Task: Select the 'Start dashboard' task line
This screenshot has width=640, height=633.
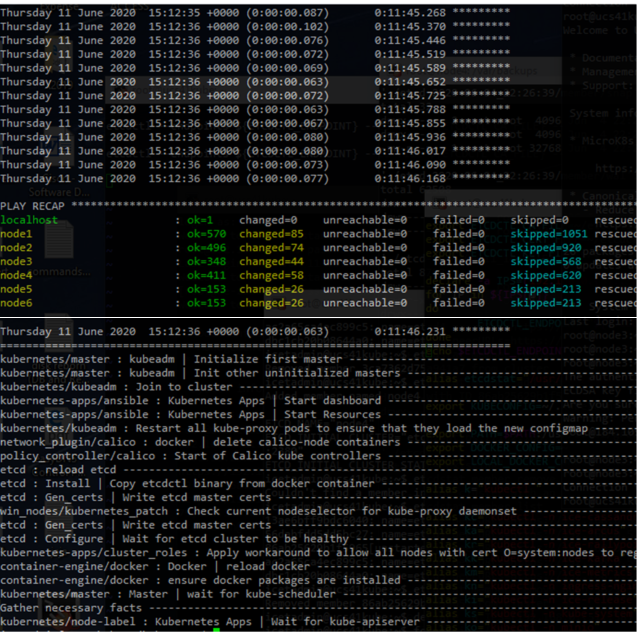Action: [318, 401]
